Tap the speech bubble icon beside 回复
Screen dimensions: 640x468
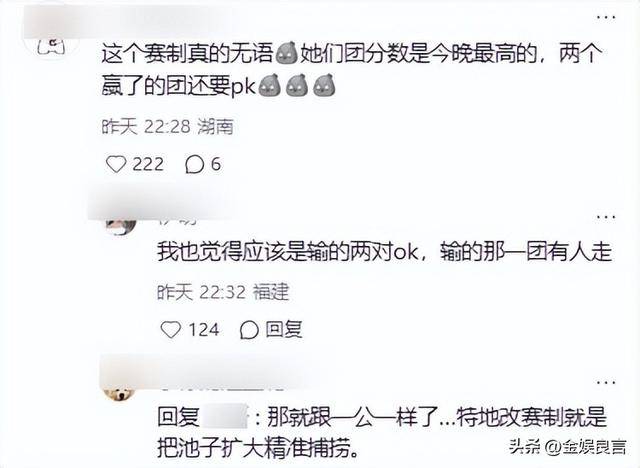(249, 330)
